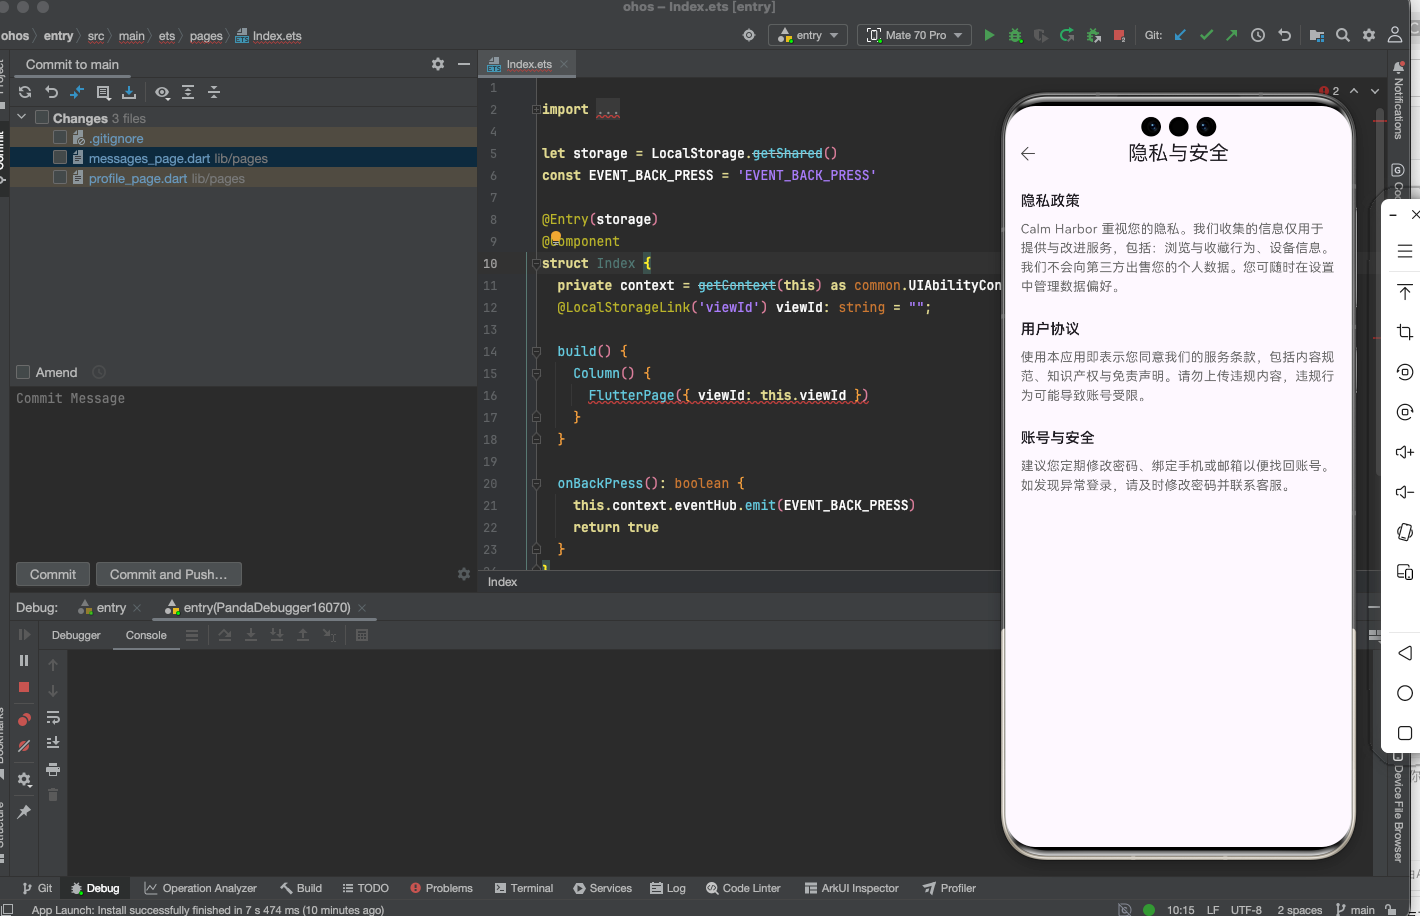Screen dimensions: 1420x916
Task: Rollback changes in the Commit panel toolbar
Action: tap(51, 92)
